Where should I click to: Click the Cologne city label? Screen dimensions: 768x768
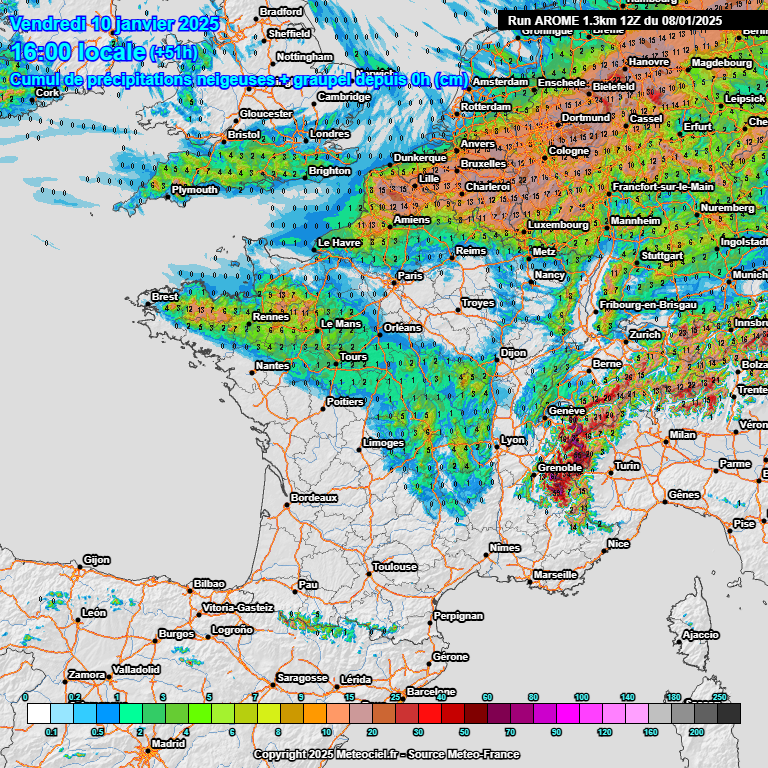pyautogui.click(x=569, y=151)
